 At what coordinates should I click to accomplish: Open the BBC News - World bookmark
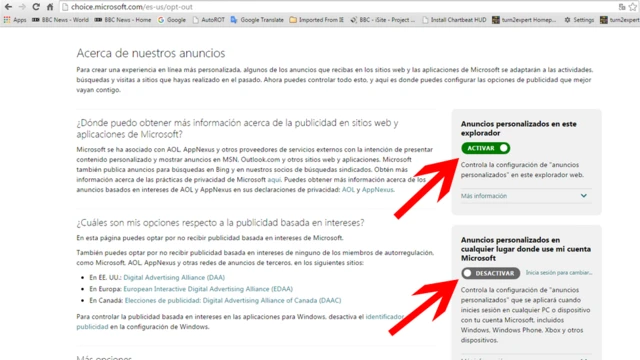pos(60,20)
